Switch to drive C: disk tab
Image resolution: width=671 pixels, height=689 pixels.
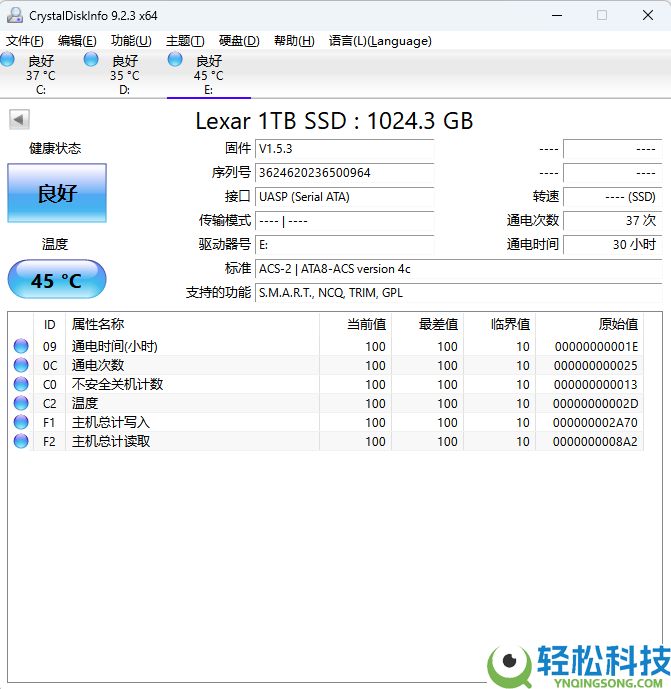(41, 74)
